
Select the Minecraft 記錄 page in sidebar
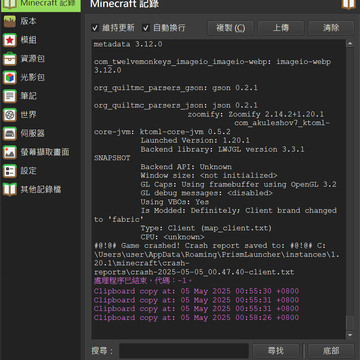(x=40, y=5)
